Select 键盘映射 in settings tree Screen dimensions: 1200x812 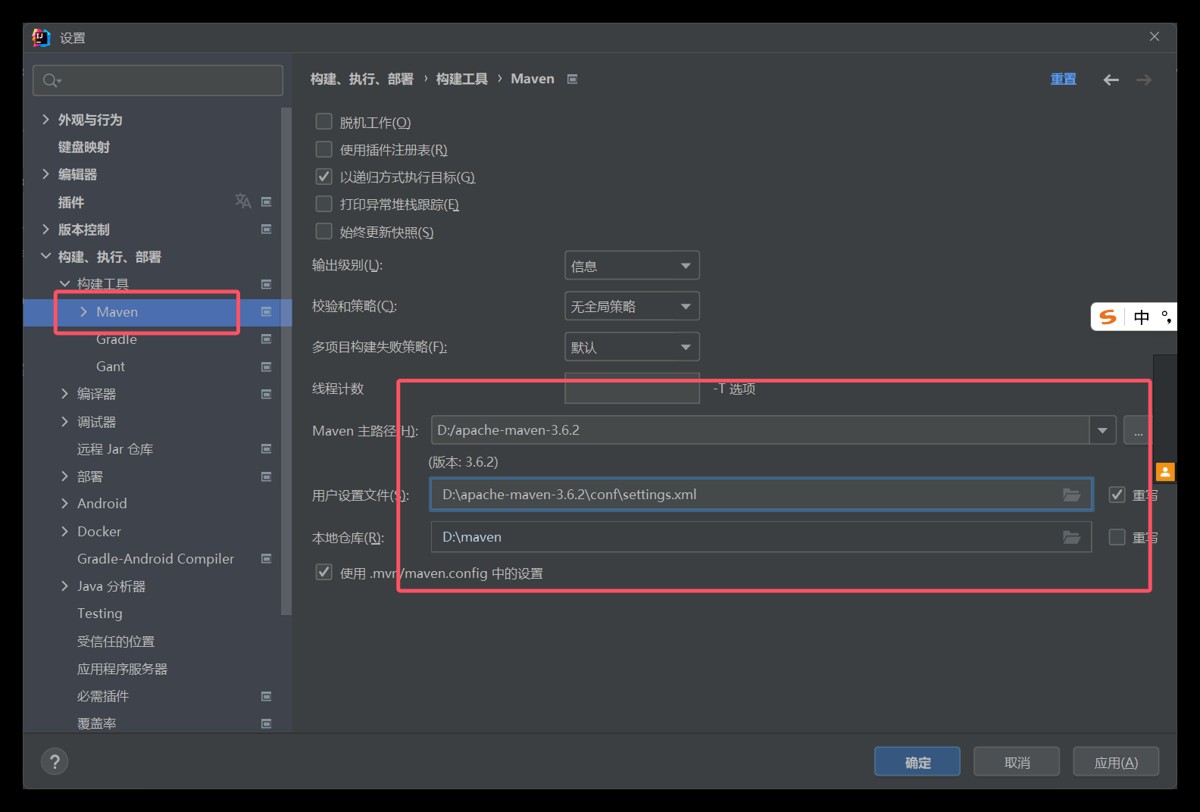84,147
